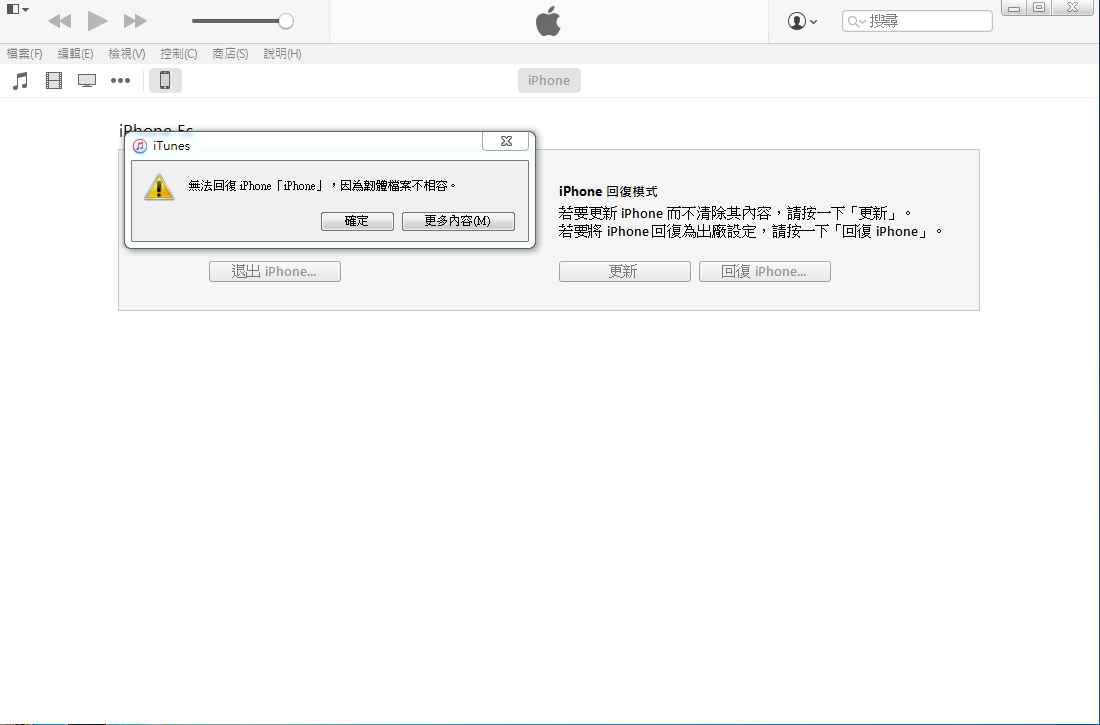Close the main iTunes window
This screenshot has height=725, width=1100.
pyautogui.click(x=1073, y=8)
